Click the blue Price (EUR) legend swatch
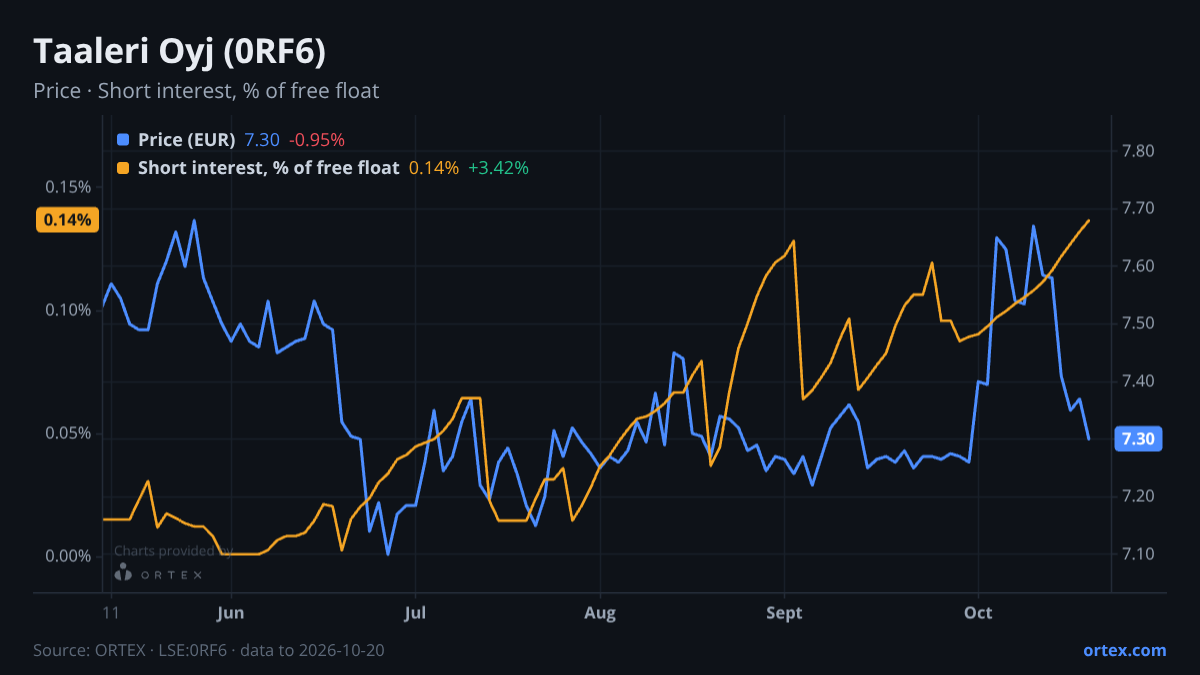Image resolution: width=1200 pixels, height=675 pixels. (x=123, y=140)
